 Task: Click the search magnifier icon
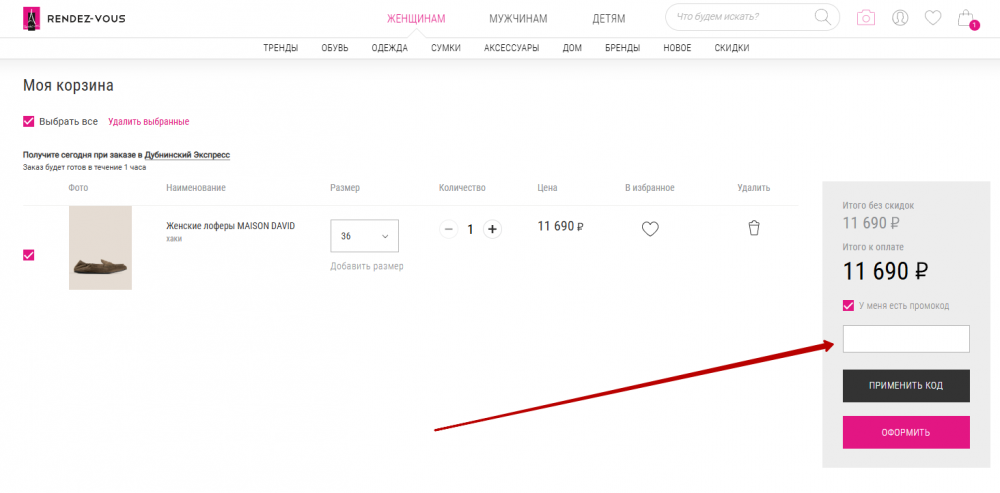pos(823,17)
